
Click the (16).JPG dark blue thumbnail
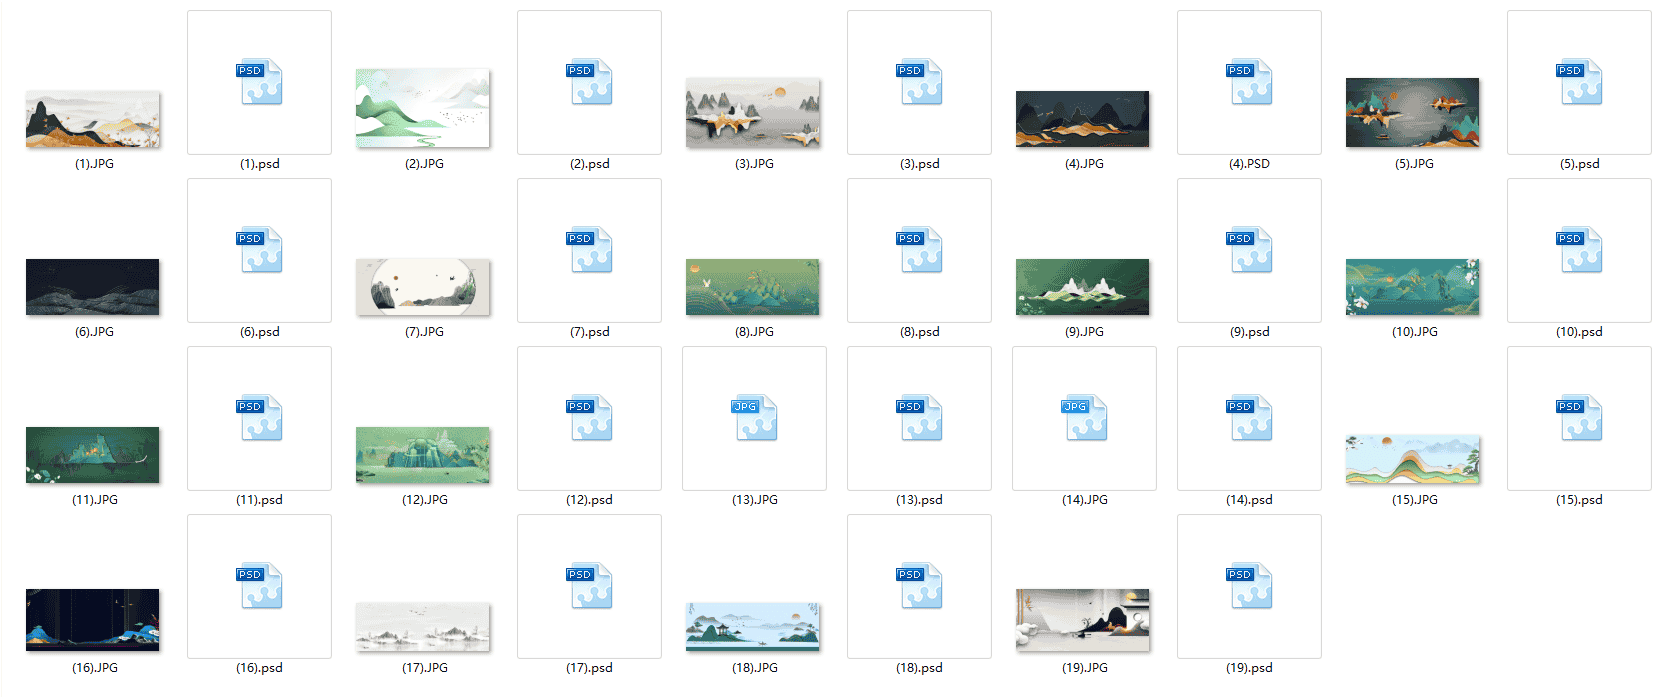[x=93, y=620]
